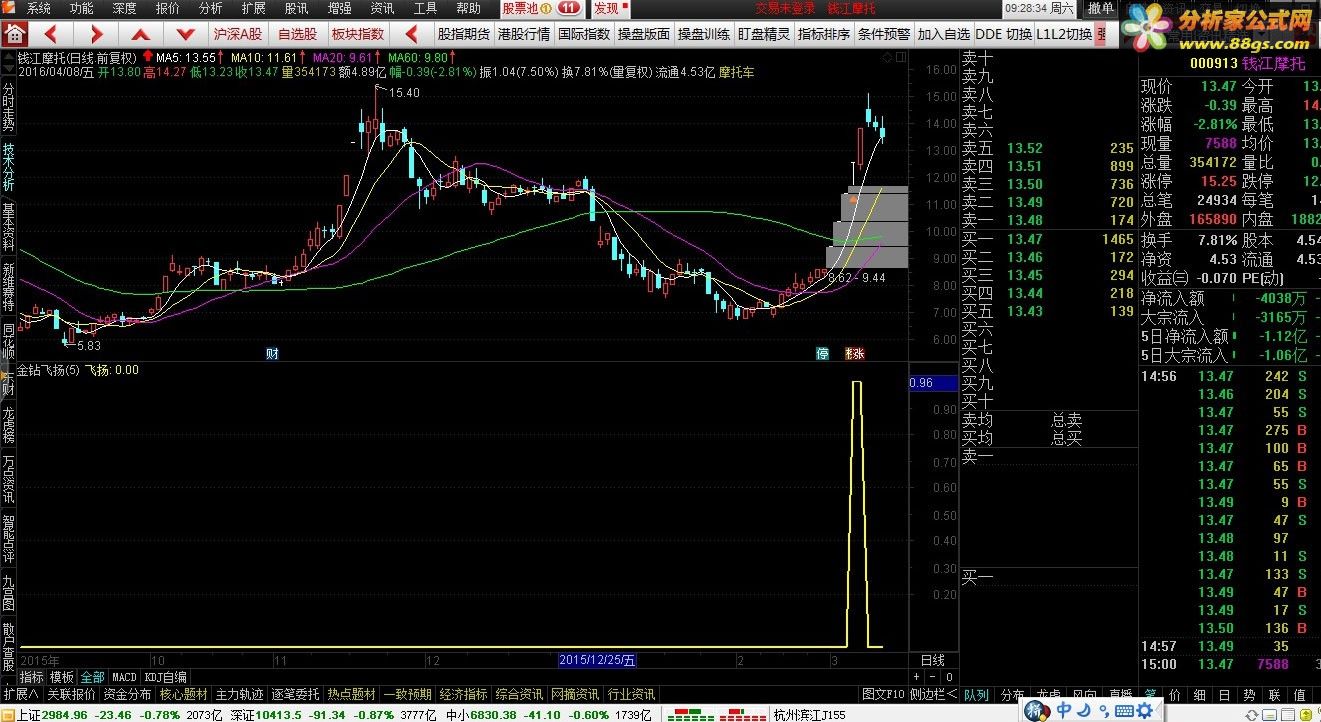Expand the 扩展 bottom panel
The height and width of the screenshot is (722, 1321).
click(x=21, y=694)
